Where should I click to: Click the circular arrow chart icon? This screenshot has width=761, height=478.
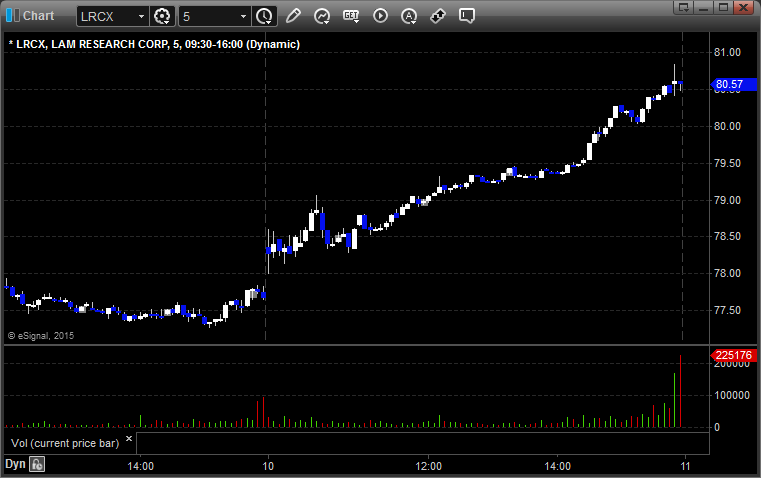coord(322,16)
